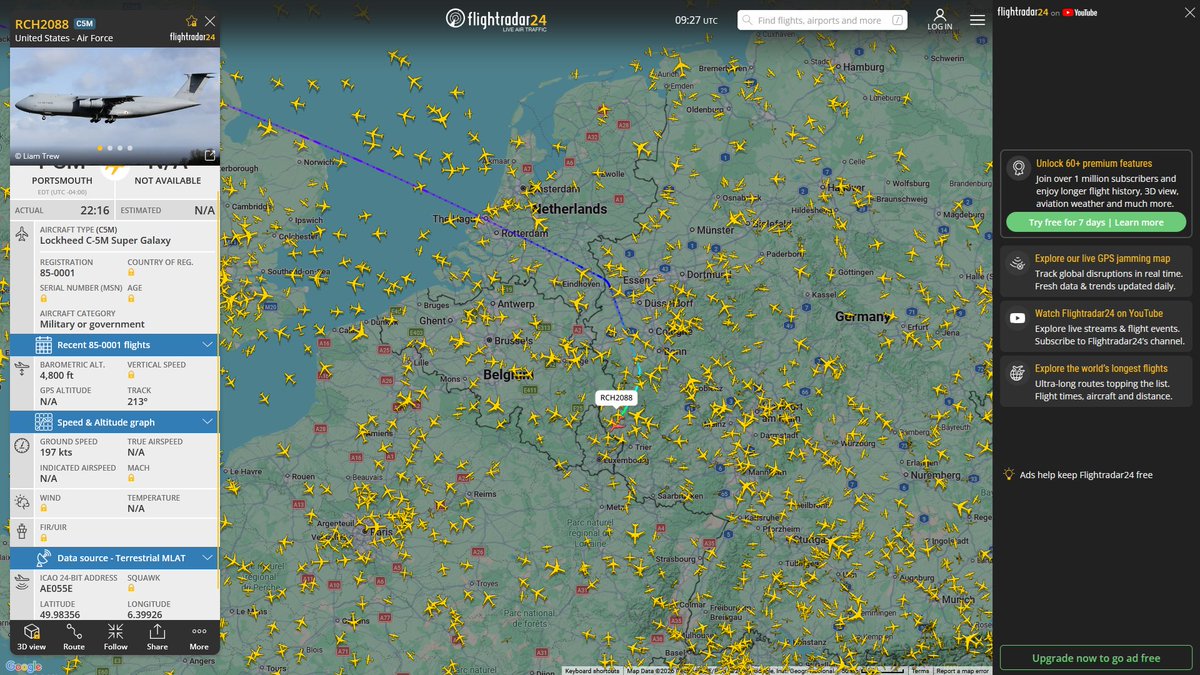Viewport: 1200px width, 675px height.
Task: Click the locked Country of Reg. padlock
Action: coord(131,272)
